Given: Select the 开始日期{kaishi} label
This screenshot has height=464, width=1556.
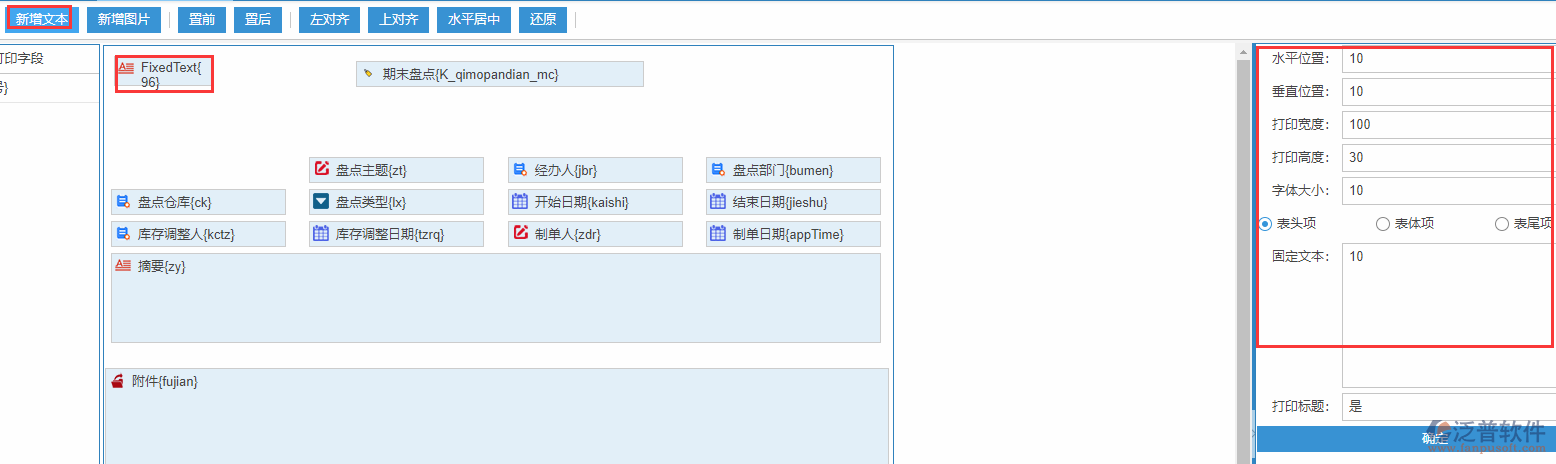Looking at the screenshot, I should coord(581,202).
